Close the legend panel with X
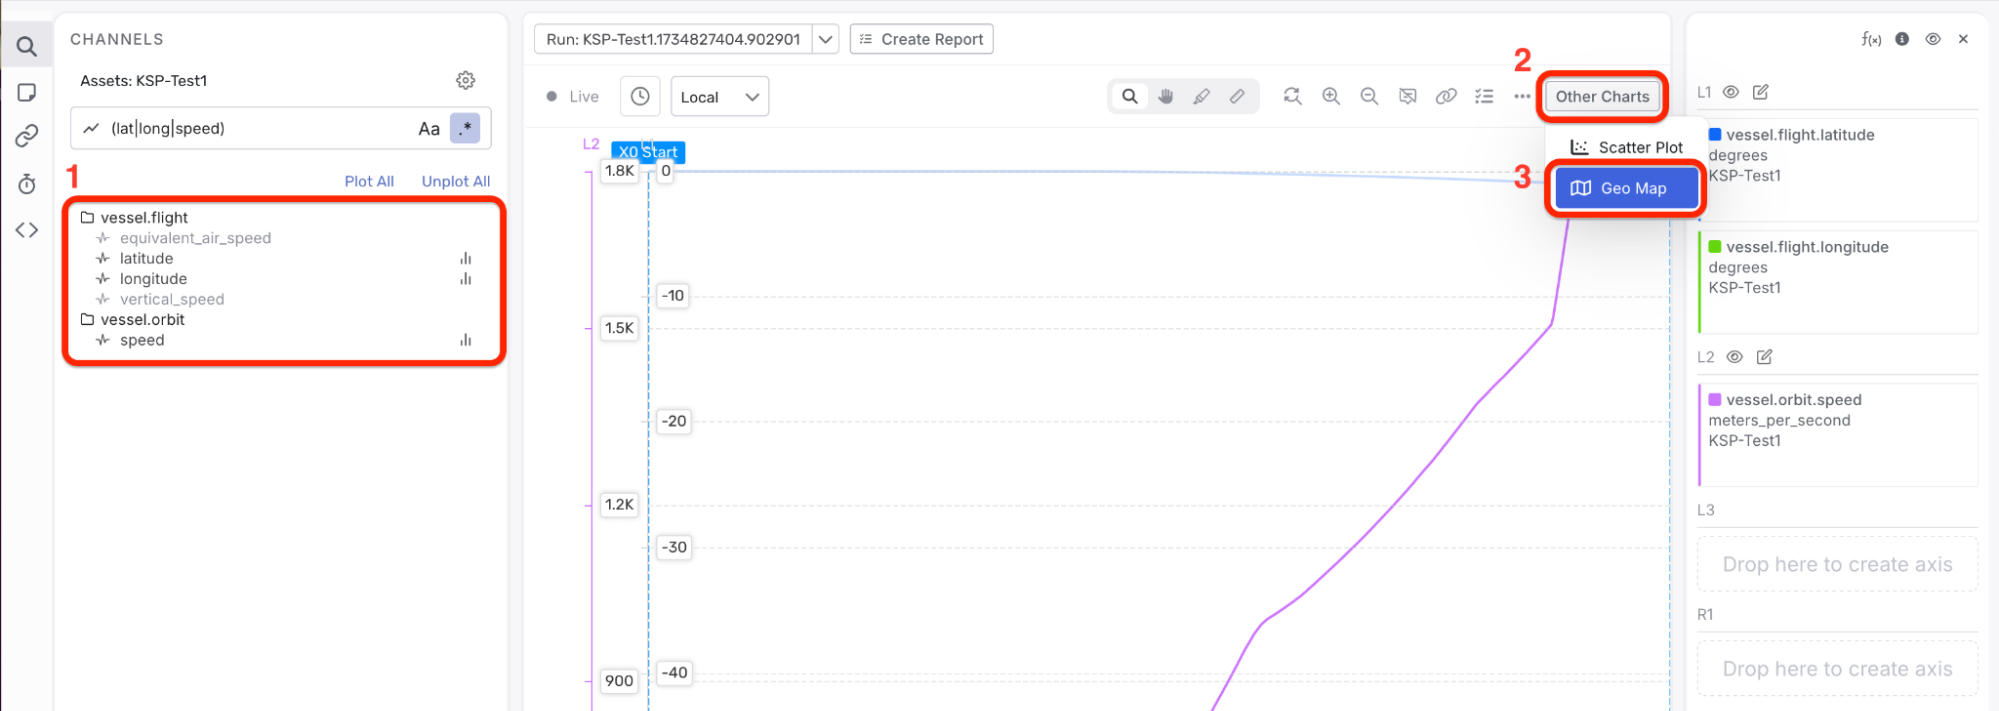The height and width of the screenshot is (711, 1999). point(1963,39)
